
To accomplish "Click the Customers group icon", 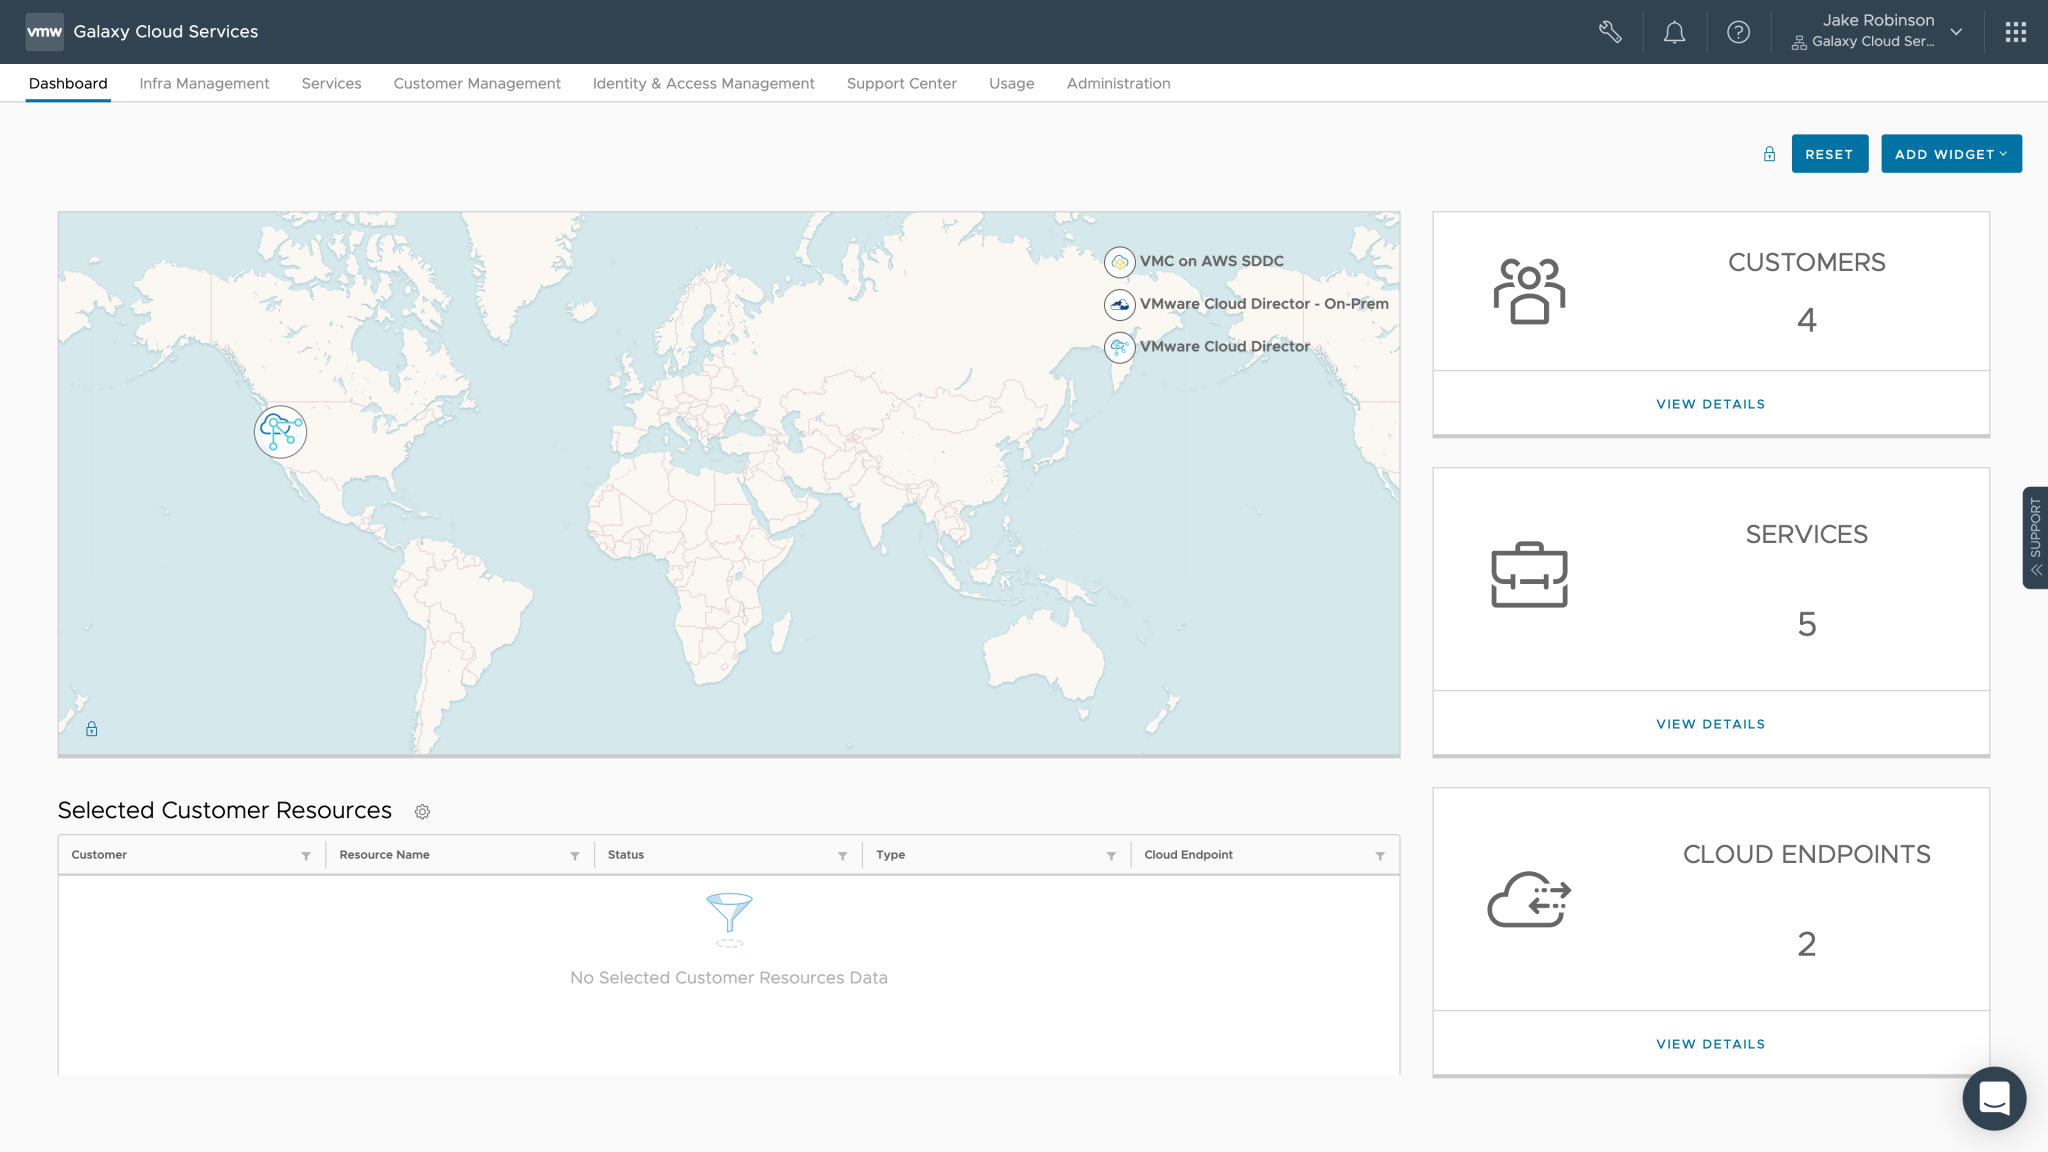I will [x=1529, y=290].
